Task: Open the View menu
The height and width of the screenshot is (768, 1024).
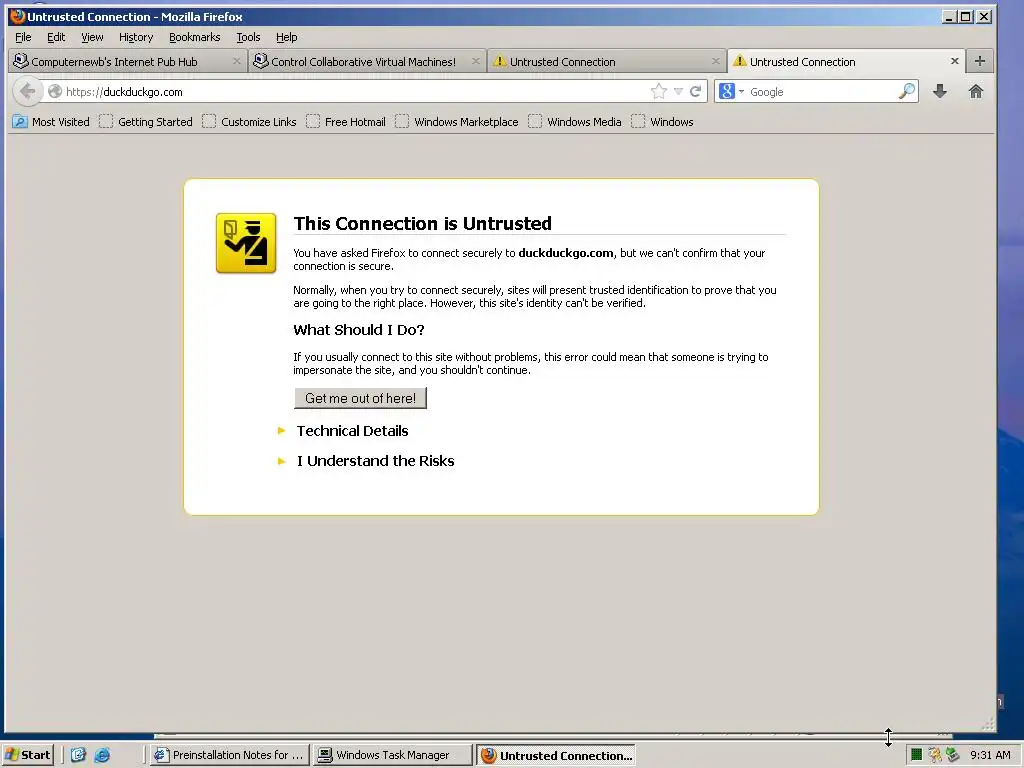Action: click(92, 37)
